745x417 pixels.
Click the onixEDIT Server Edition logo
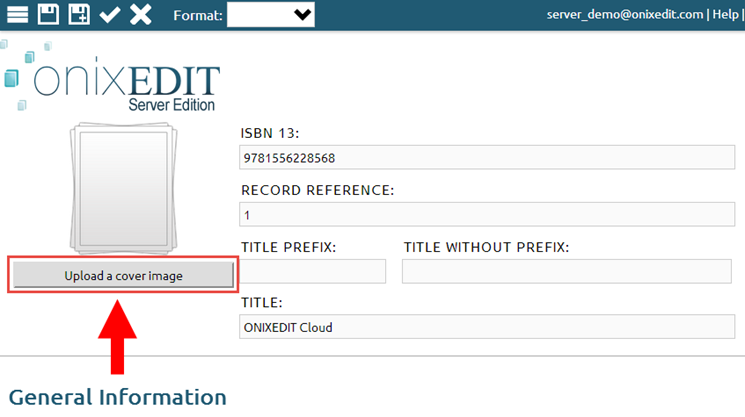pos(112,78)
